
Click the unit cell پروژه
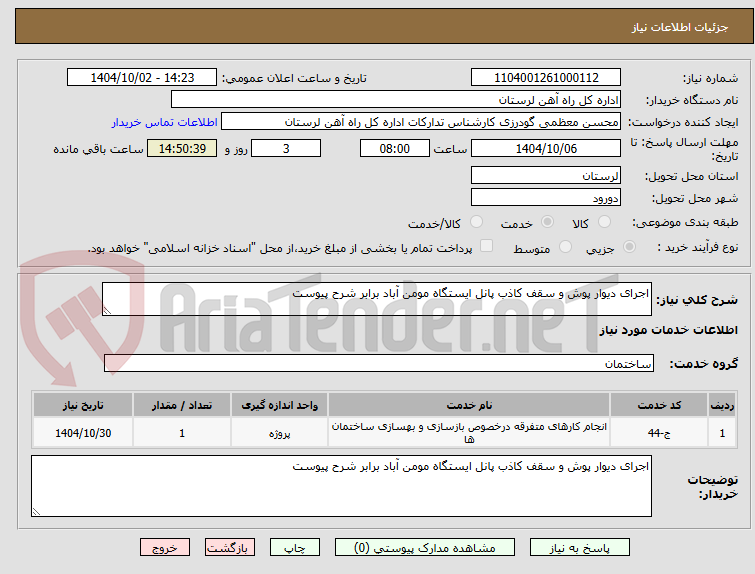click(279, 433)
